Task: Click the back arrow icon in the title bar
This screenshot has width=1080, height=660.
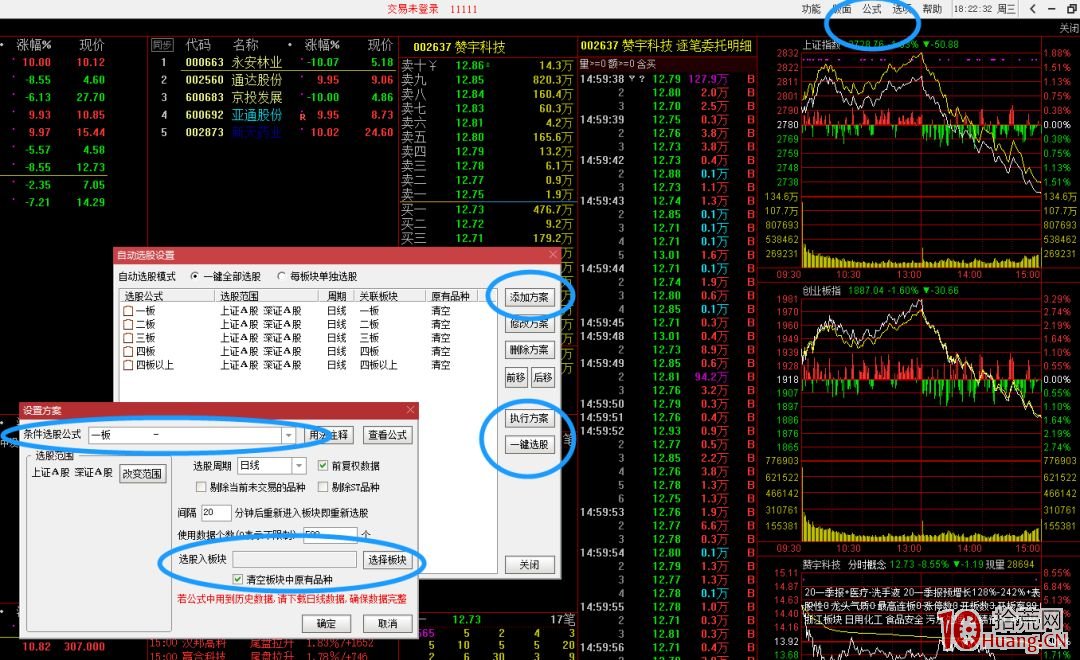Action: point(1033,9)
